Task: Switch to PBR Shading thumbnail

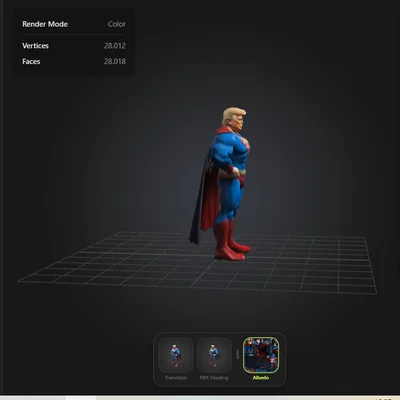Action: (214, 355)
